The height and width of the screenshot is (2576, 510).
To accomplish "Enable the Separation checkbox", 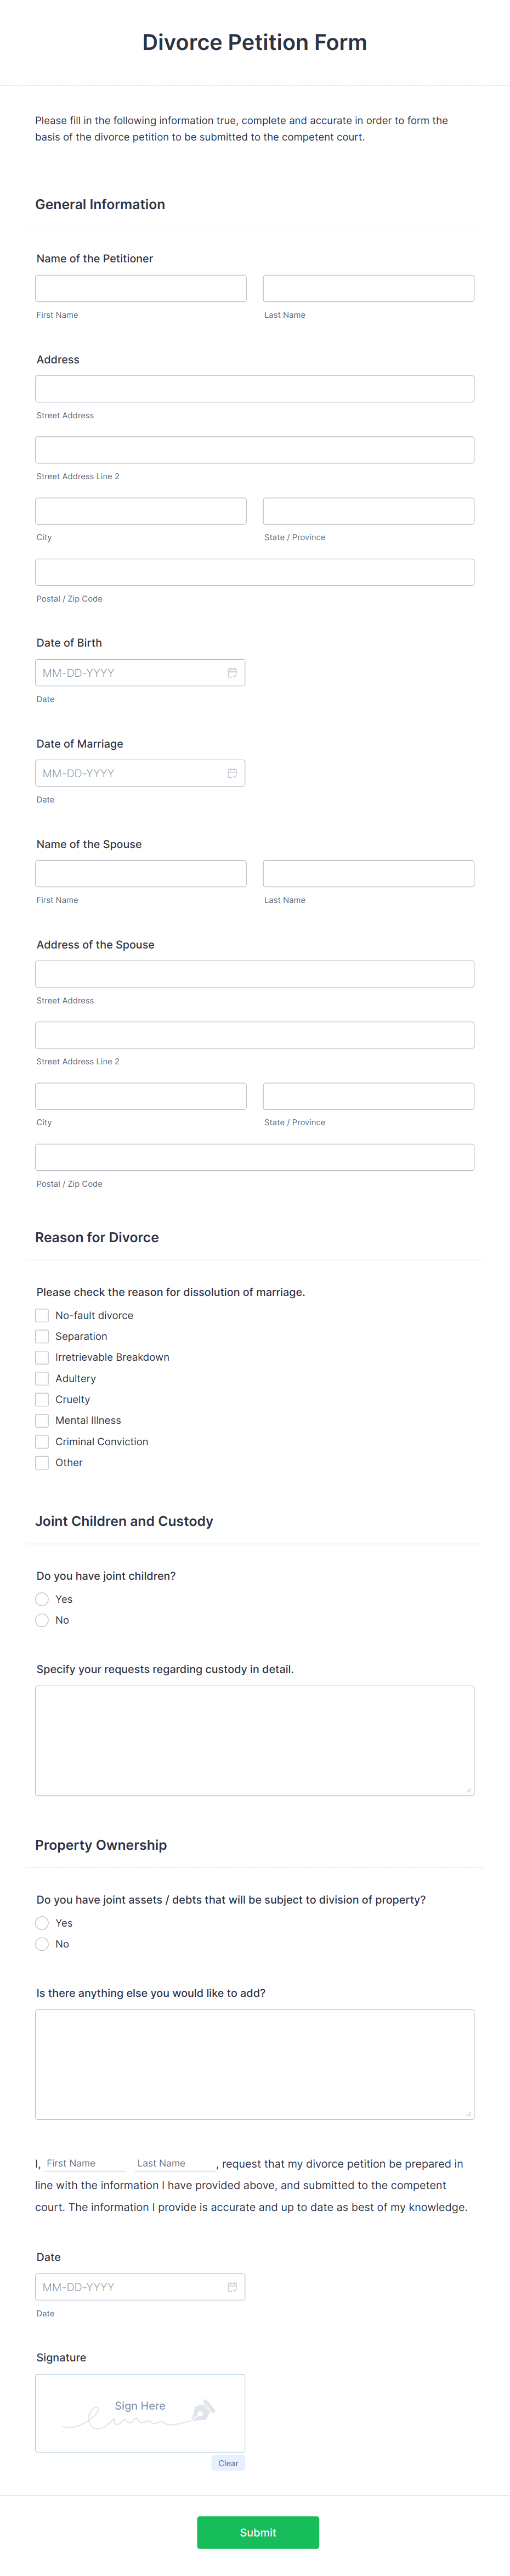I will click(x=42, y=1336).
